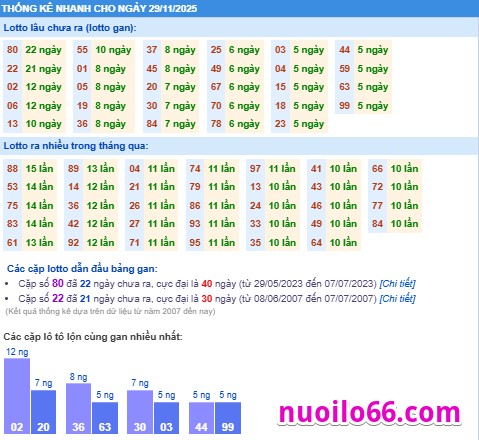Click number 01 beside '8 ngày'
Image resolution: width=479 pixels, height=440 pixels.
(x=82, y=69)
